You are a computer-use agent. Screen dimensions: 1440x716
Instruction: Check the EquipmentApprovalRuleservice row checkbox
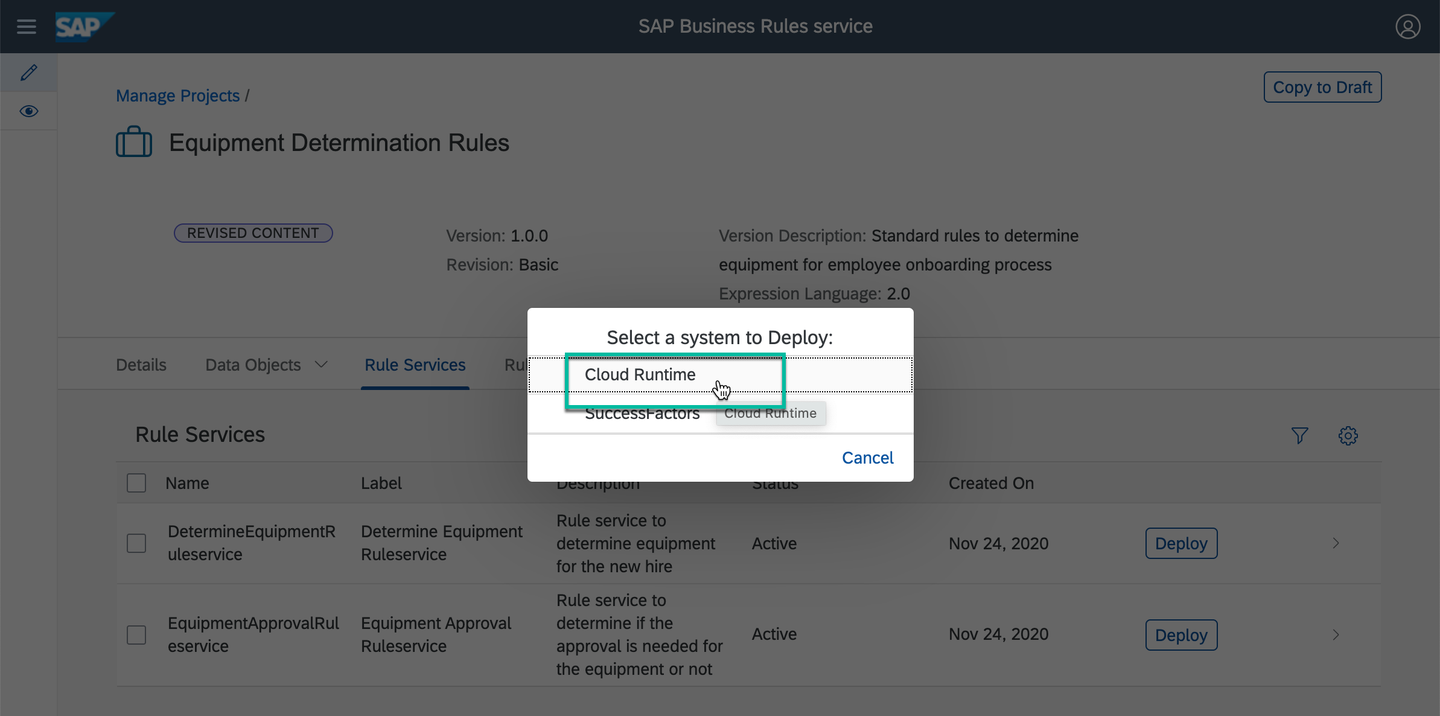(137, 635)
